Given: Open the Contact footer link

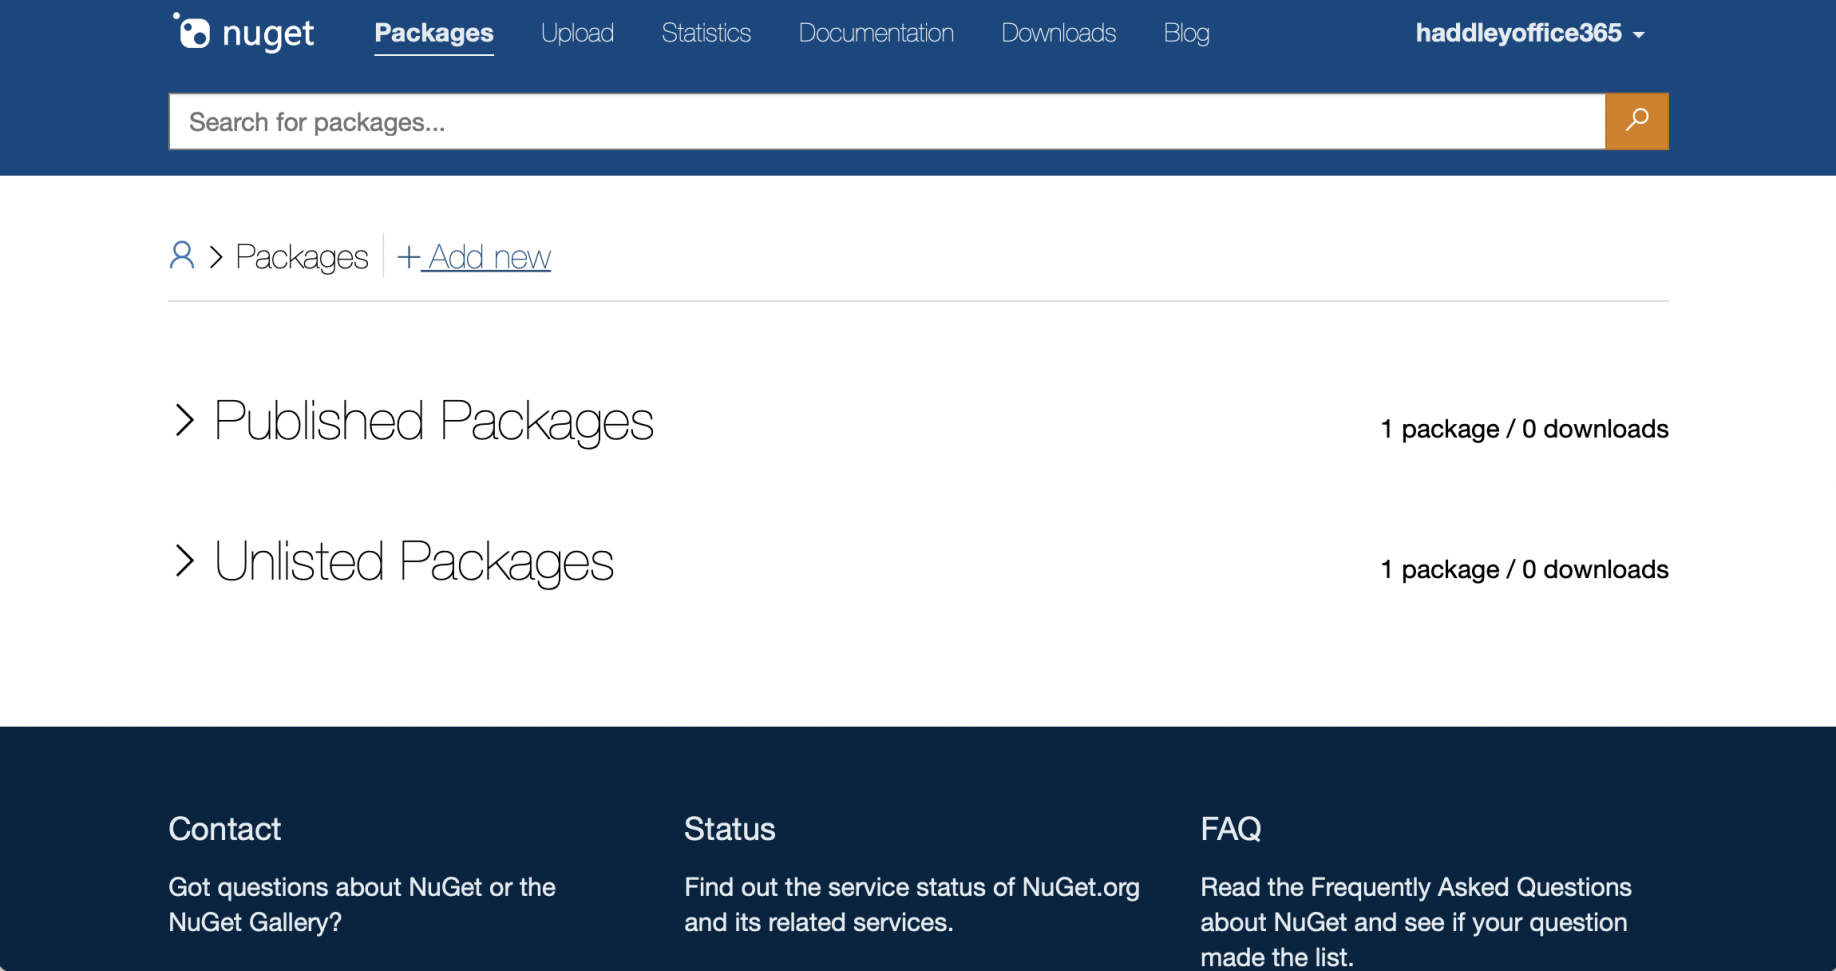Looking at the screenshot, I should click(225, 829).
